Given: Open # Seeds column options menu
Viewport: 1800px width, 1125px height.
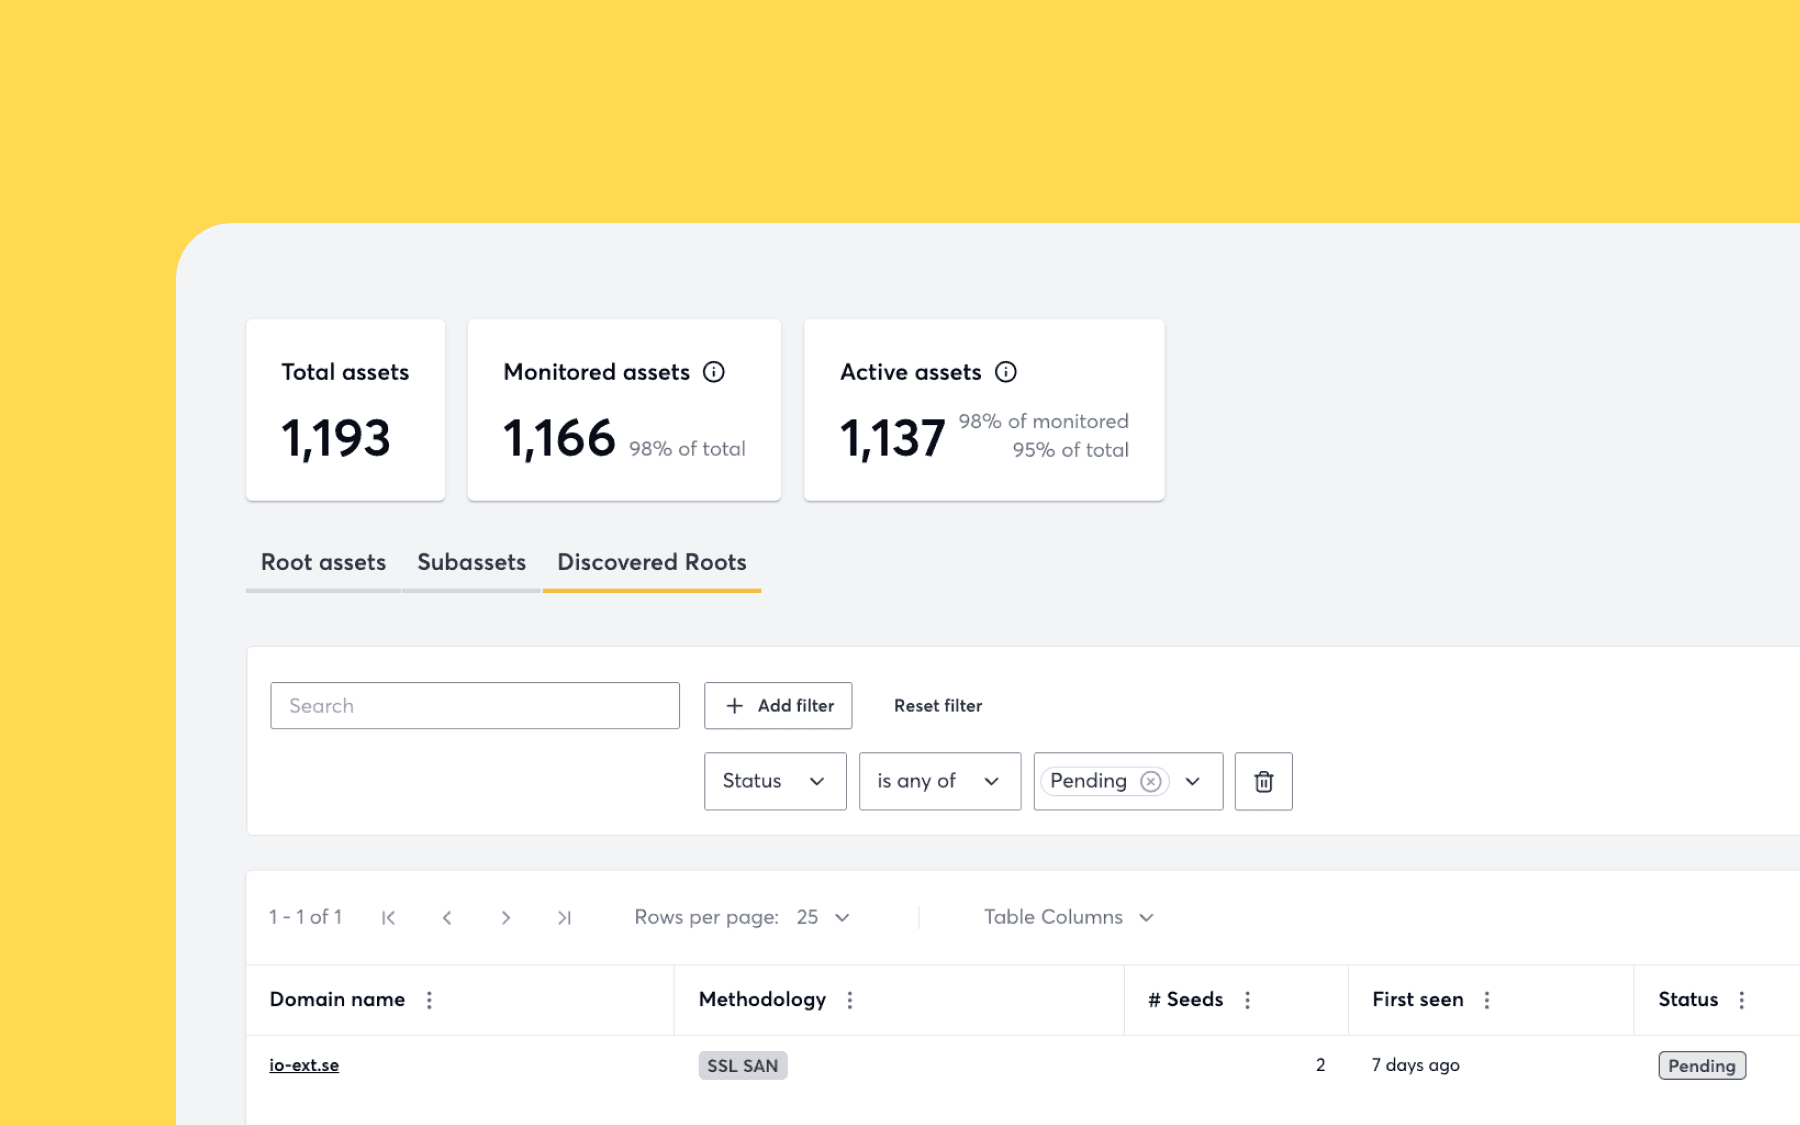Looking at the screenshot, I should 1247,1000.
